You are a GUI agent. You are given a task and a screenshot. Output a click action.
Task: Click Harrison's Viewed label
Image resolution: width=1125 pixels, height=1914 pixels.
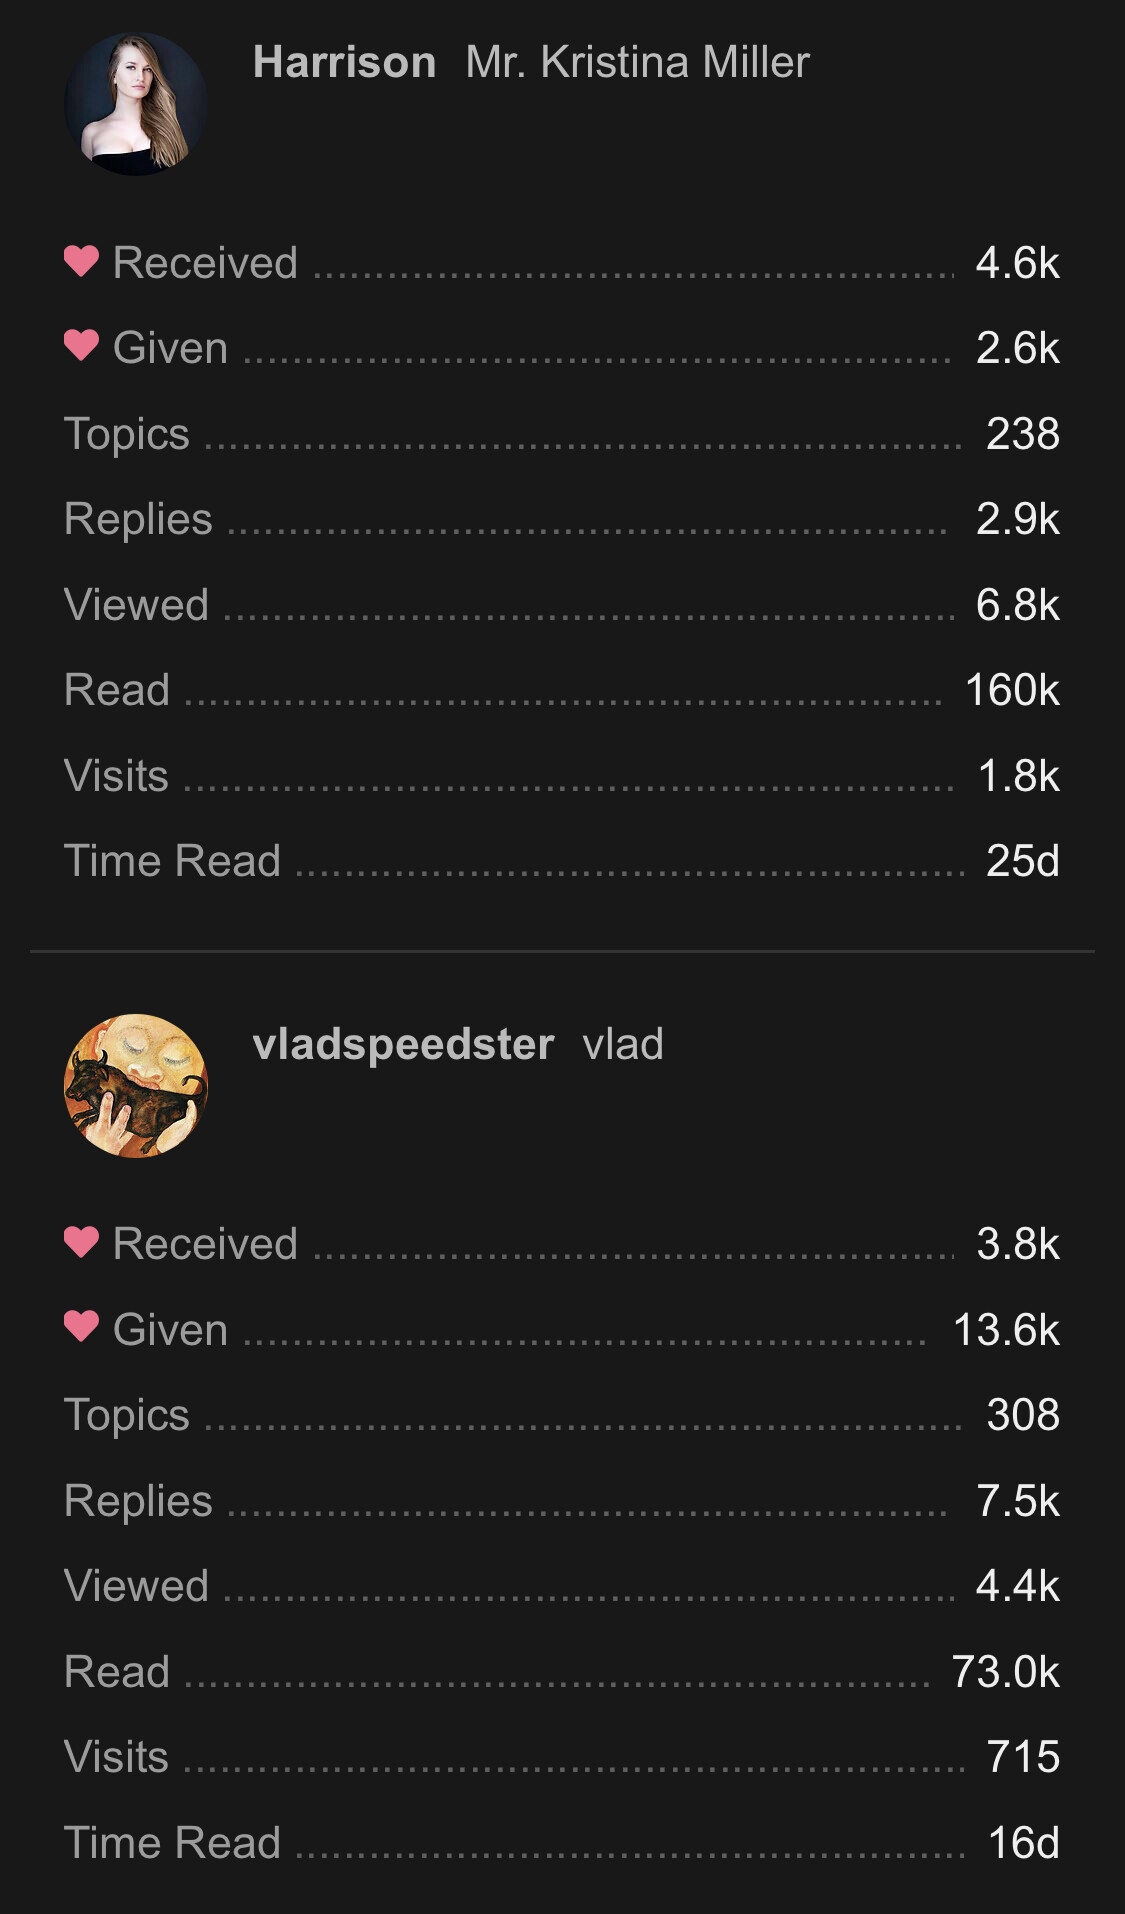click(x=136, y=605)
